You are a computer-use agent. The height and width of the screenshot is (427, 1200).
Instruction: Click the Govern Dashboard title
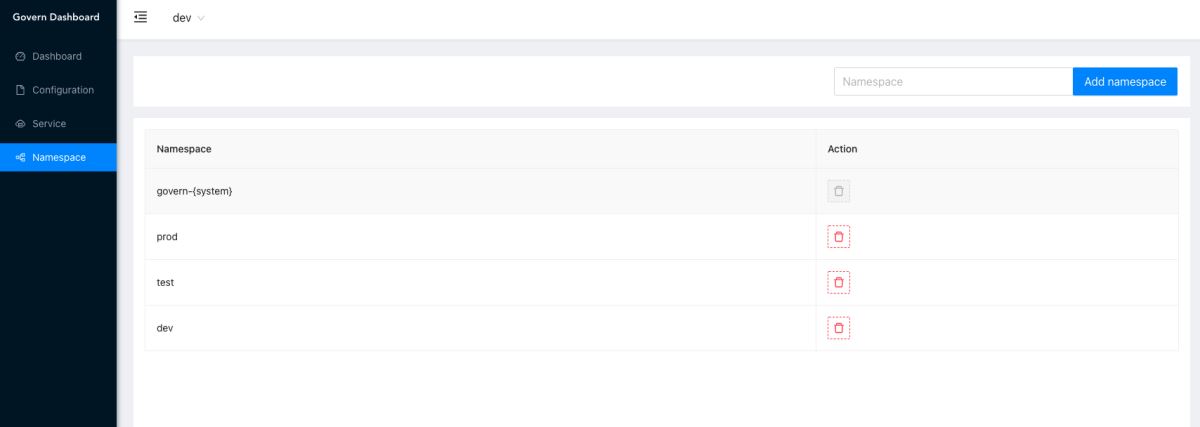click(x=56, y=17)
